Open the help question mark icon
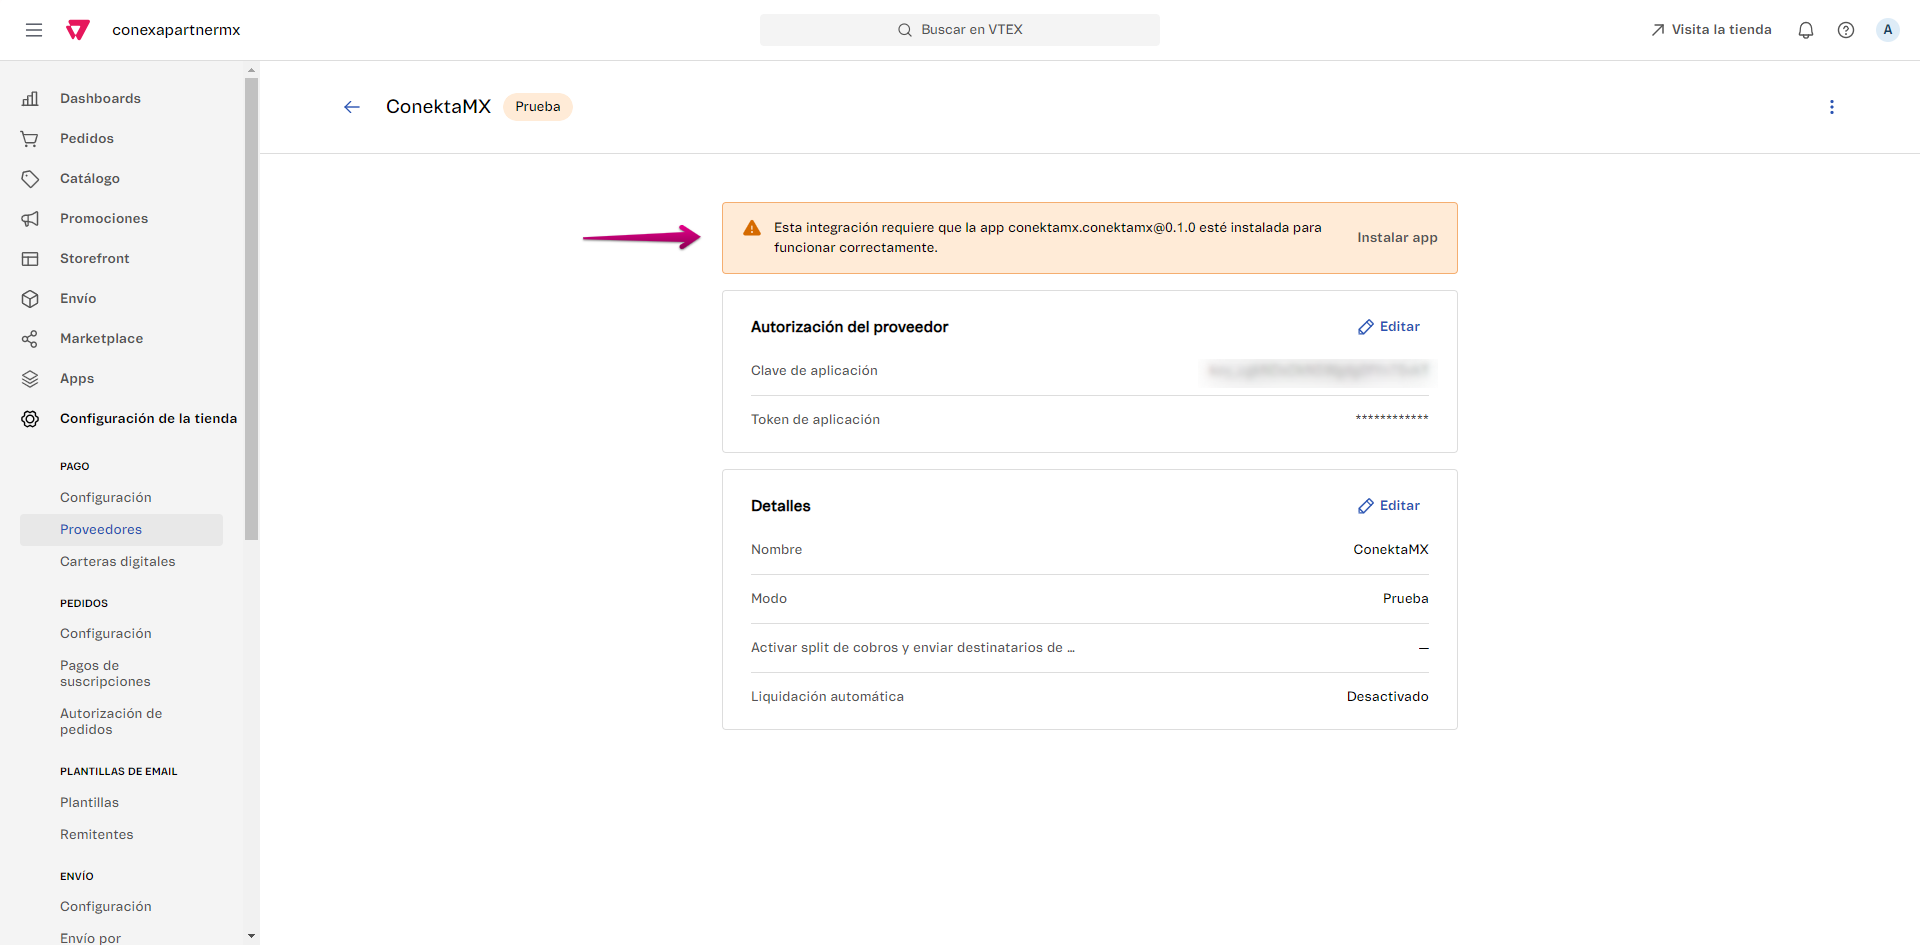1920x945 pixels. 1846,30
